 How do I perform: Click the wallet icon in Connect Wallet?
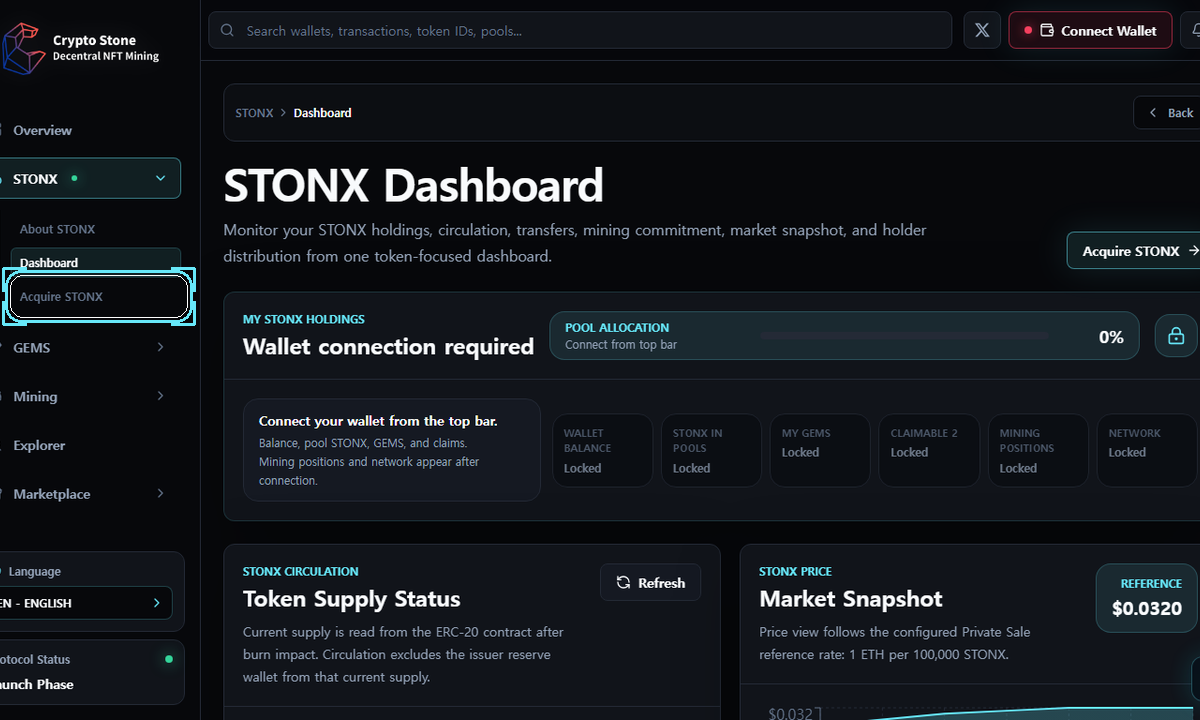click(x=1047, y=31)
